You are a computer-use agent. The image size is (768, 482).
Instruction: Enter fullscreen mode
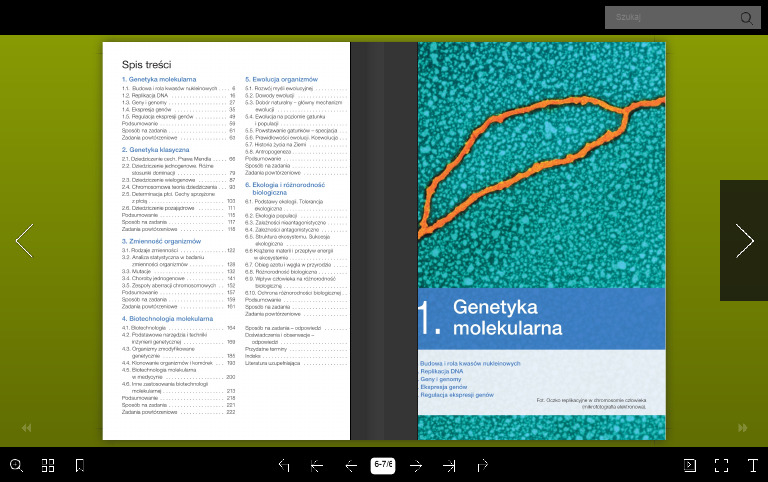[x=721, y=465]
